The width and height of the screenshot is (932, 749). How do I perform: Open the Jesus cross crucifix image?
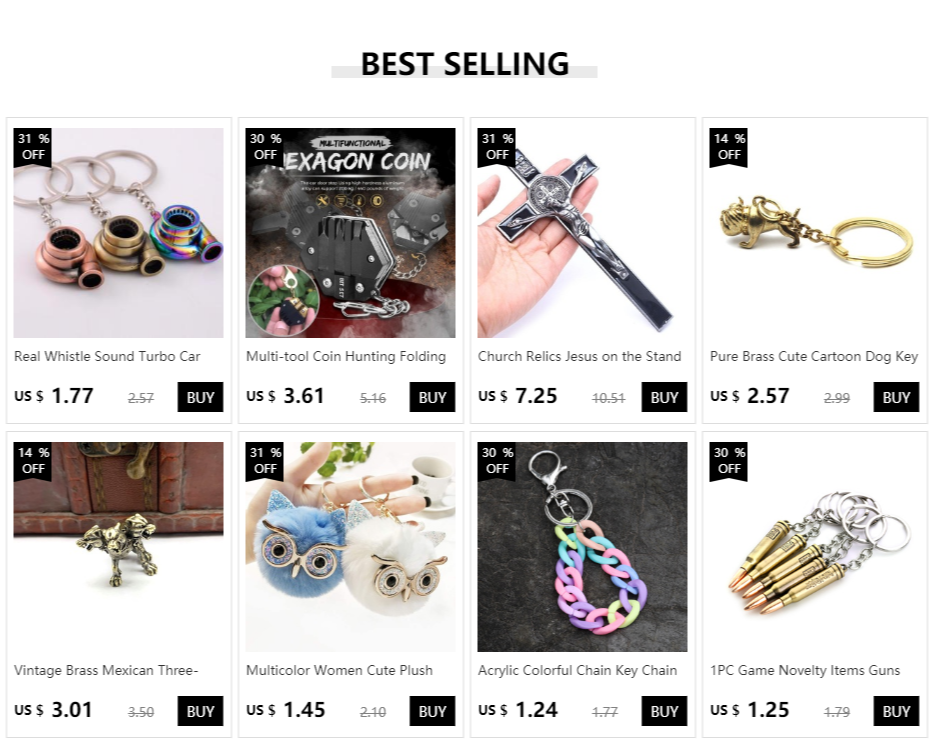click(582, 233)
